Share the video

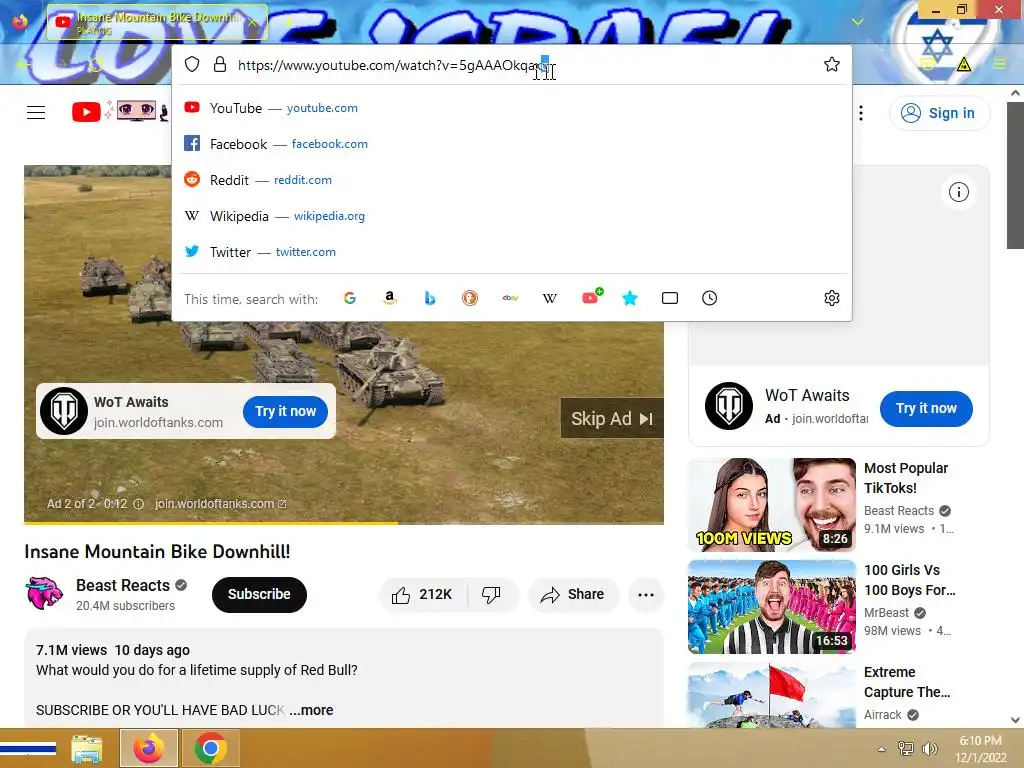tap(573, 594)
